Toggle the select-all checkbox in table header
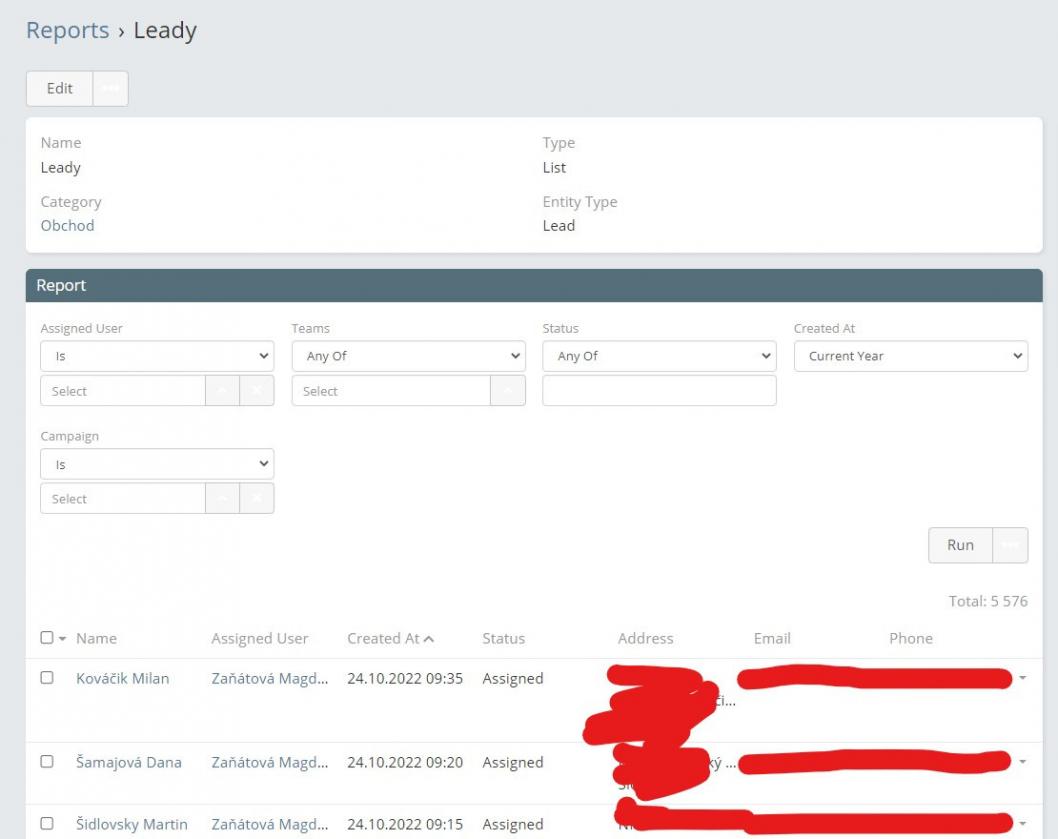The height and width of the screenshot is (839, 1058). [x=47, y=638]
